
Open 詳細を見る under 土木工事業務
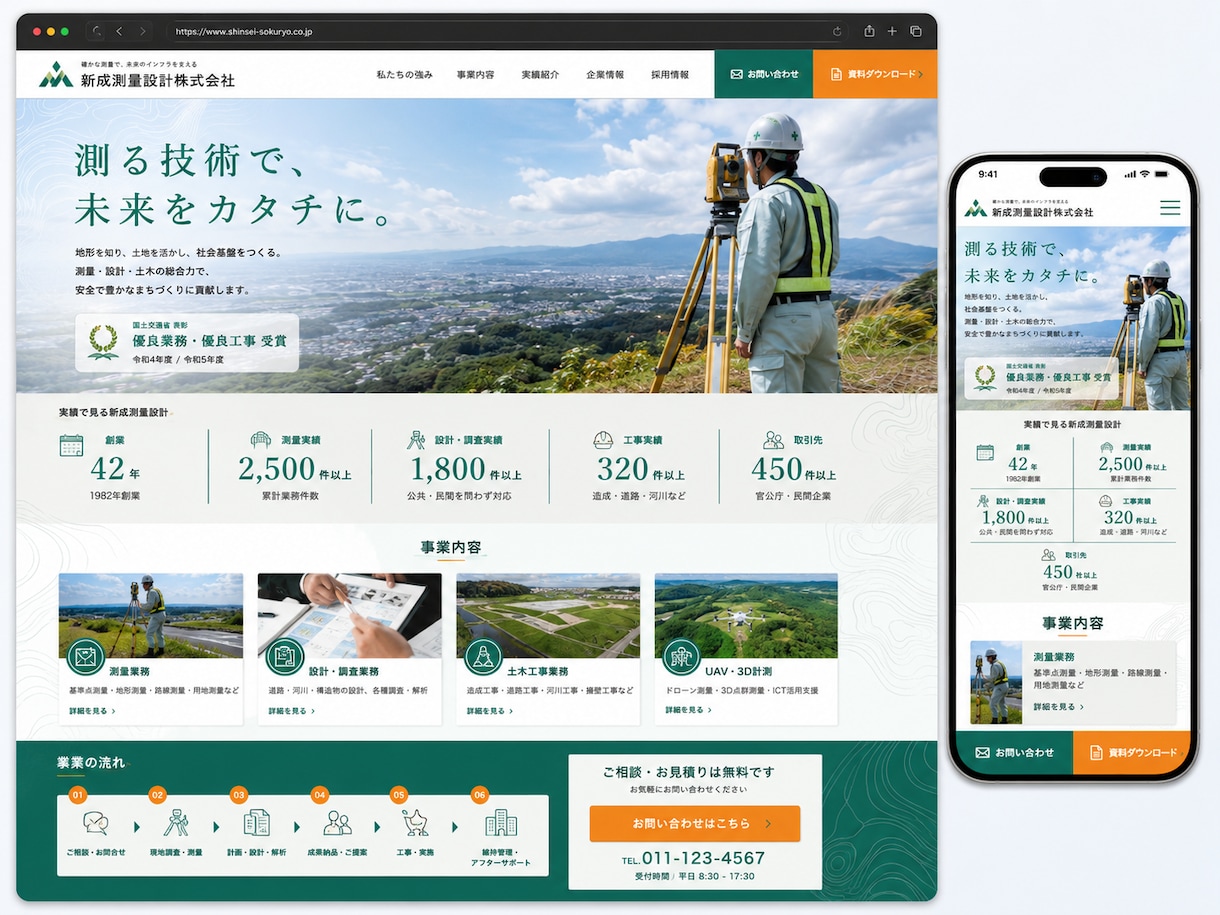(489, 711)
